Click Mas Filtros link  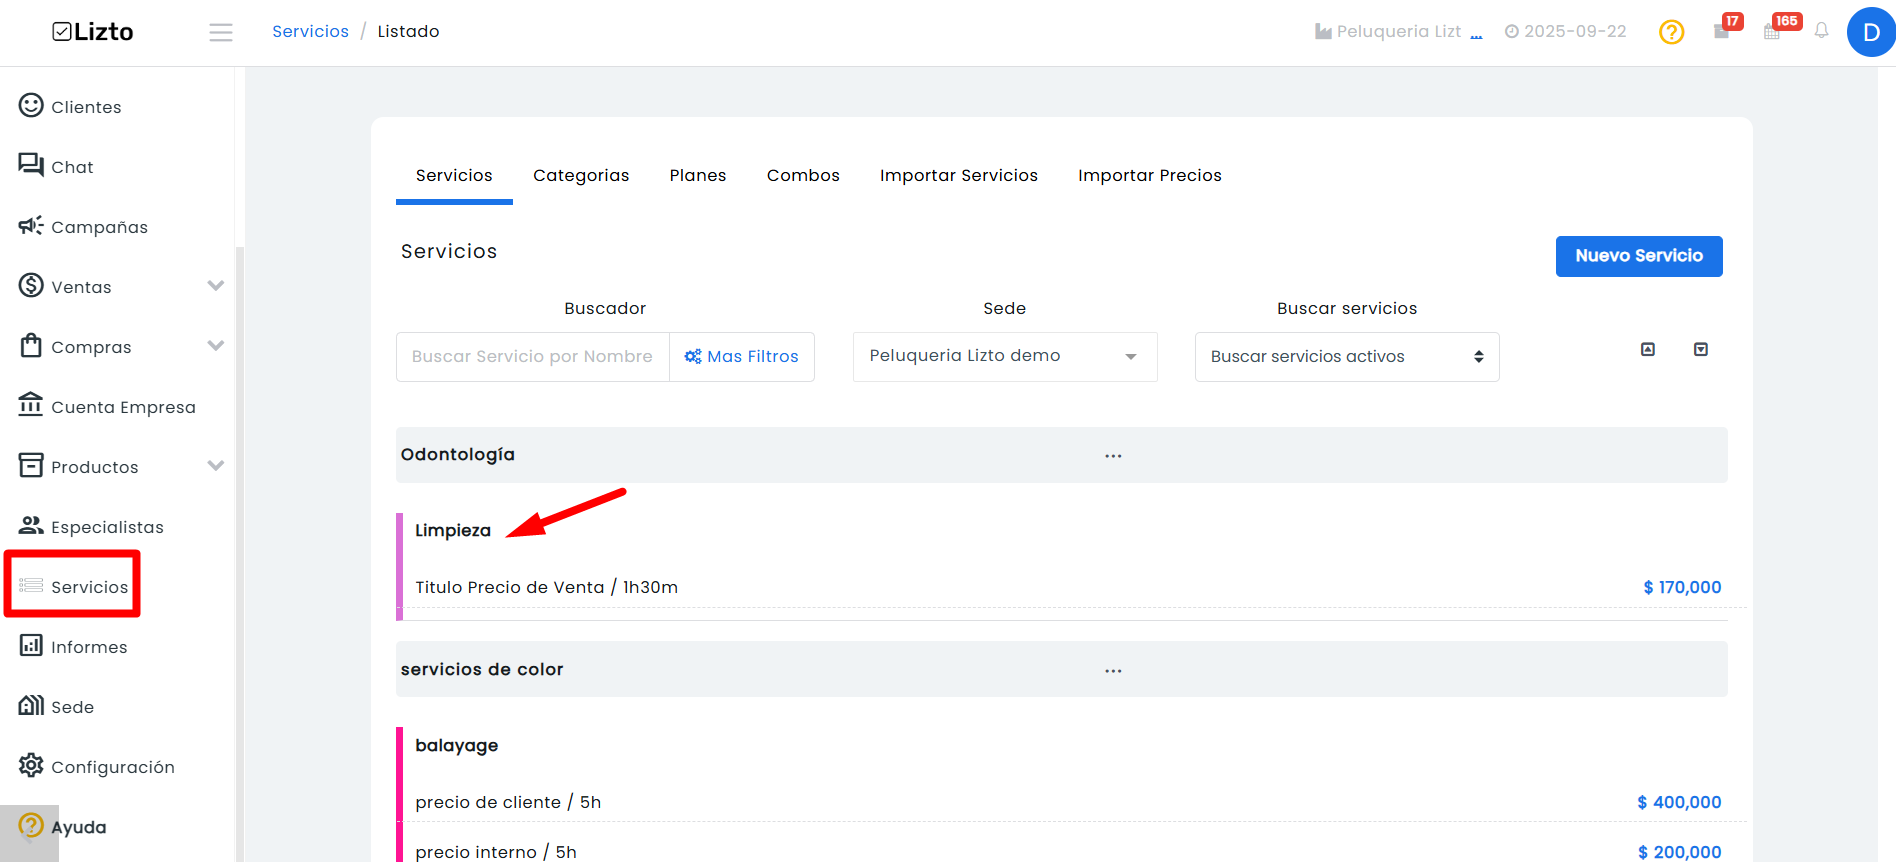pos(742,356)
